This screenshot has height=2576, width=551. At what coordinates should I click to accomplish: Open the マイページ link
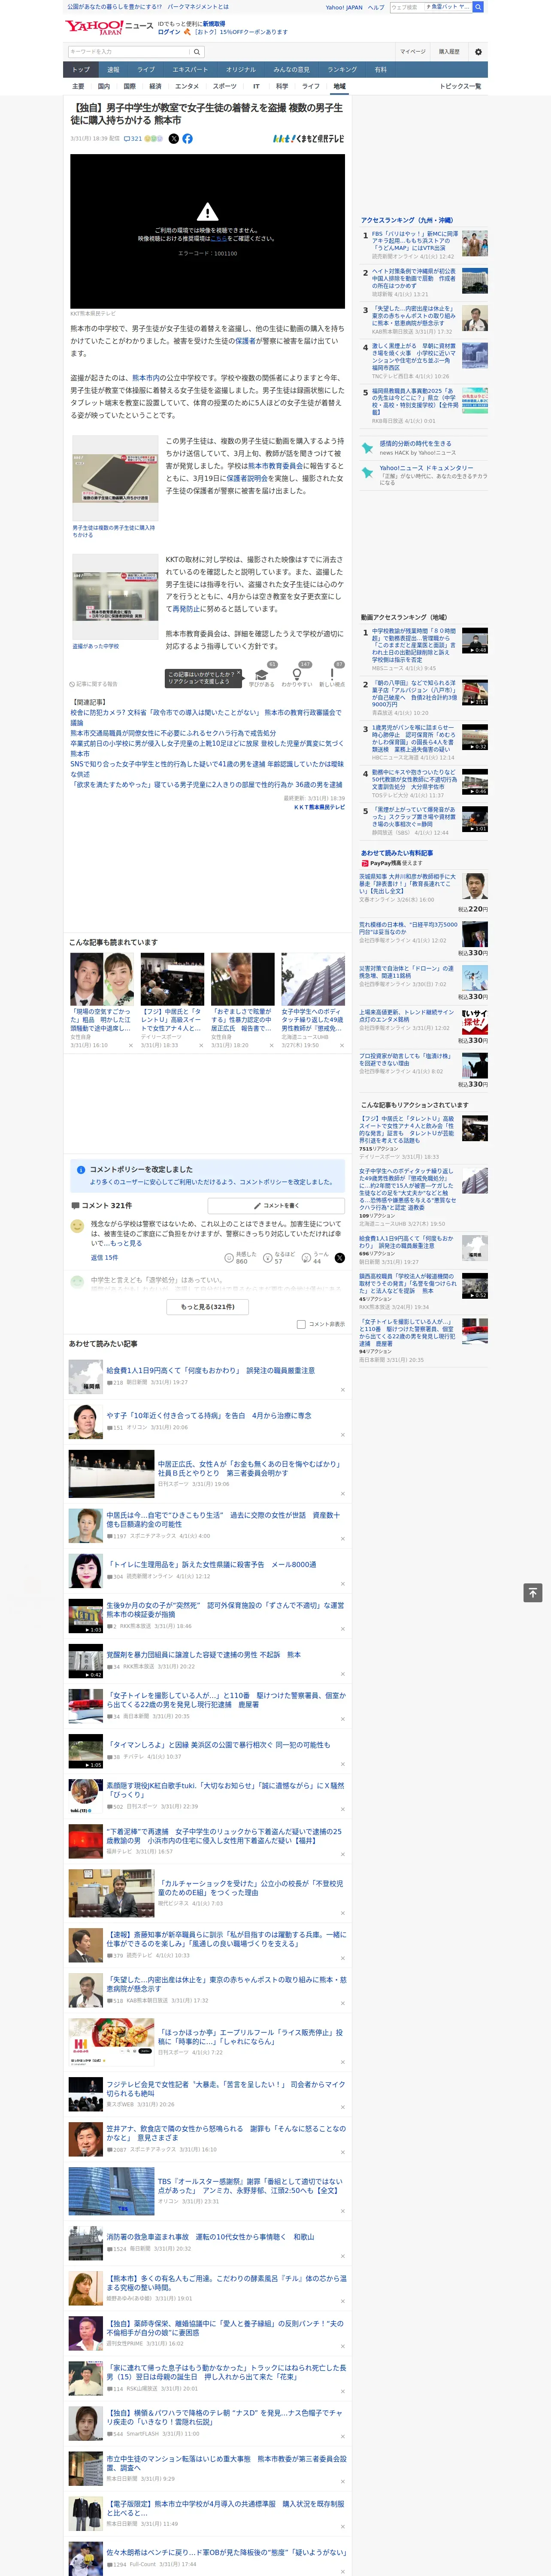[x=413, y=52]
